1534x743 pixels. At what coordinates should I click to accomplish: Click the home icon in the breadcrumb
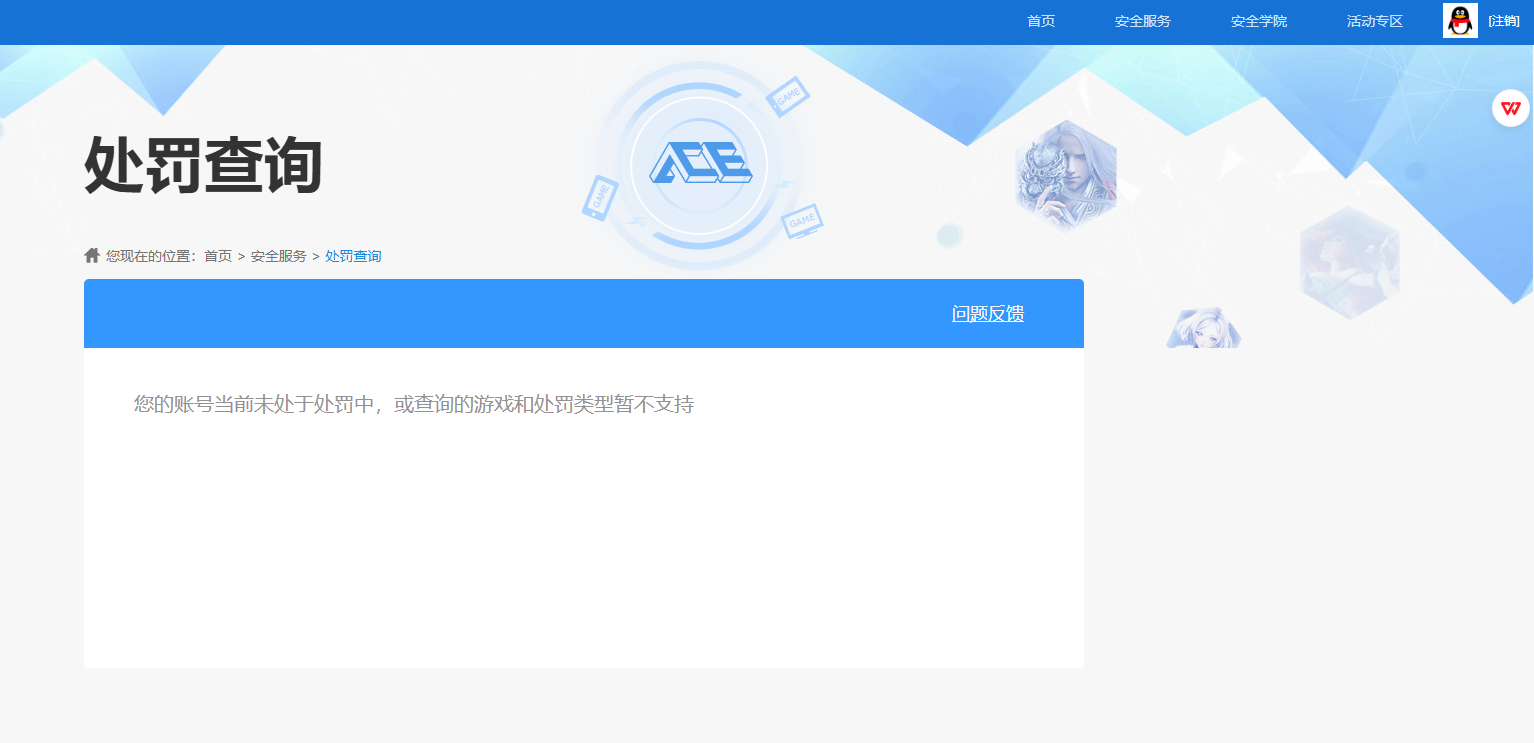[x=90, y=255]
